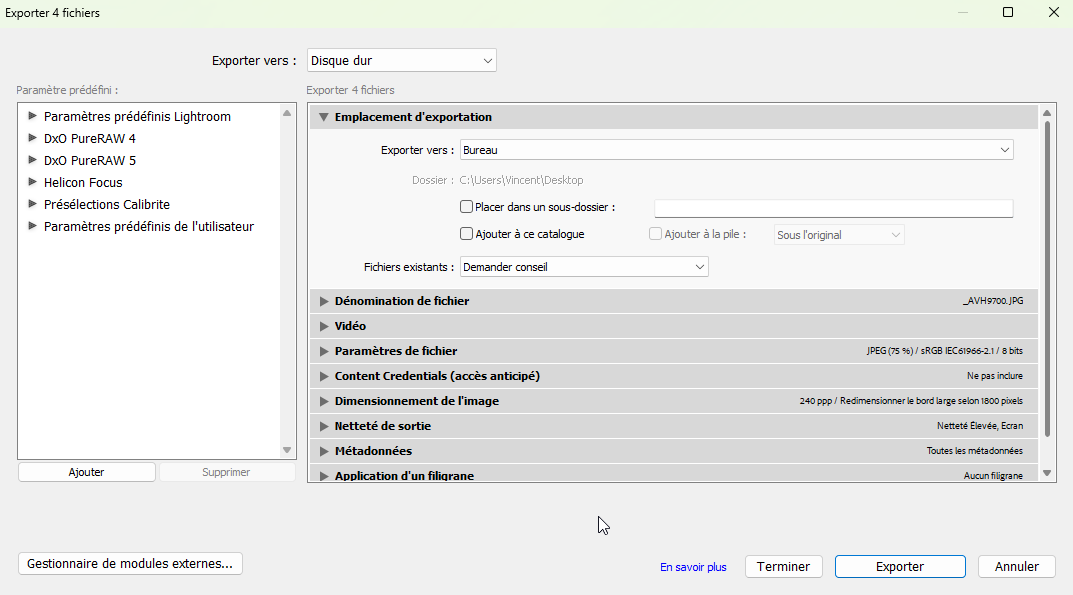The width and height of the screenshot is (1073, 595).
Task: Select the Présélections Calibrite label
Action: tap(107, 204)
